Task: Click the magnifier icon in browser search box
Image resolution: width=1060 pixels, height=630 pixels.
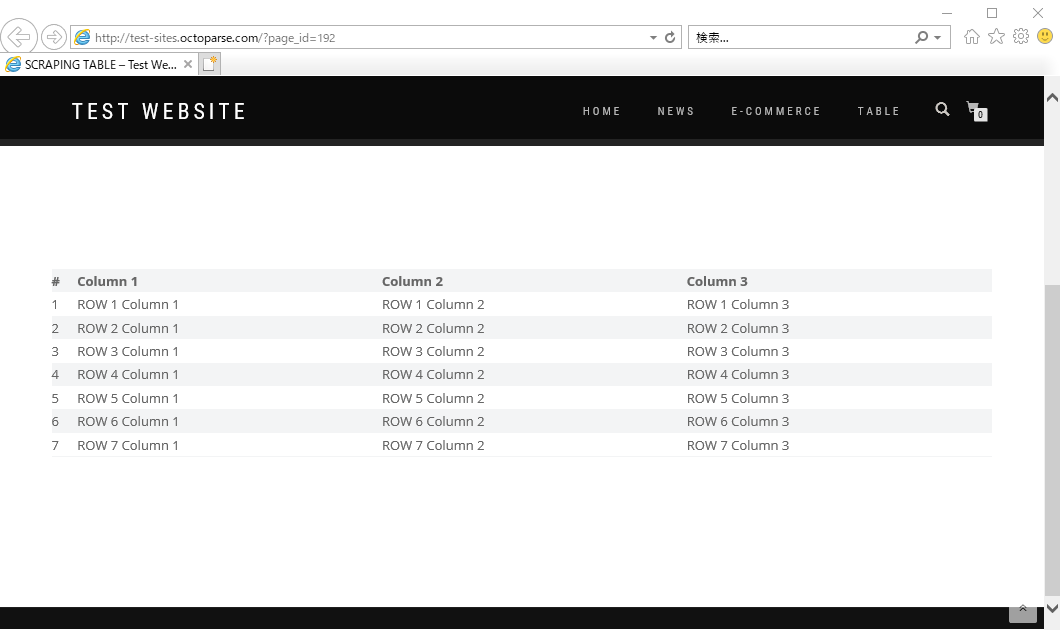Action: (x=921, y=37)
